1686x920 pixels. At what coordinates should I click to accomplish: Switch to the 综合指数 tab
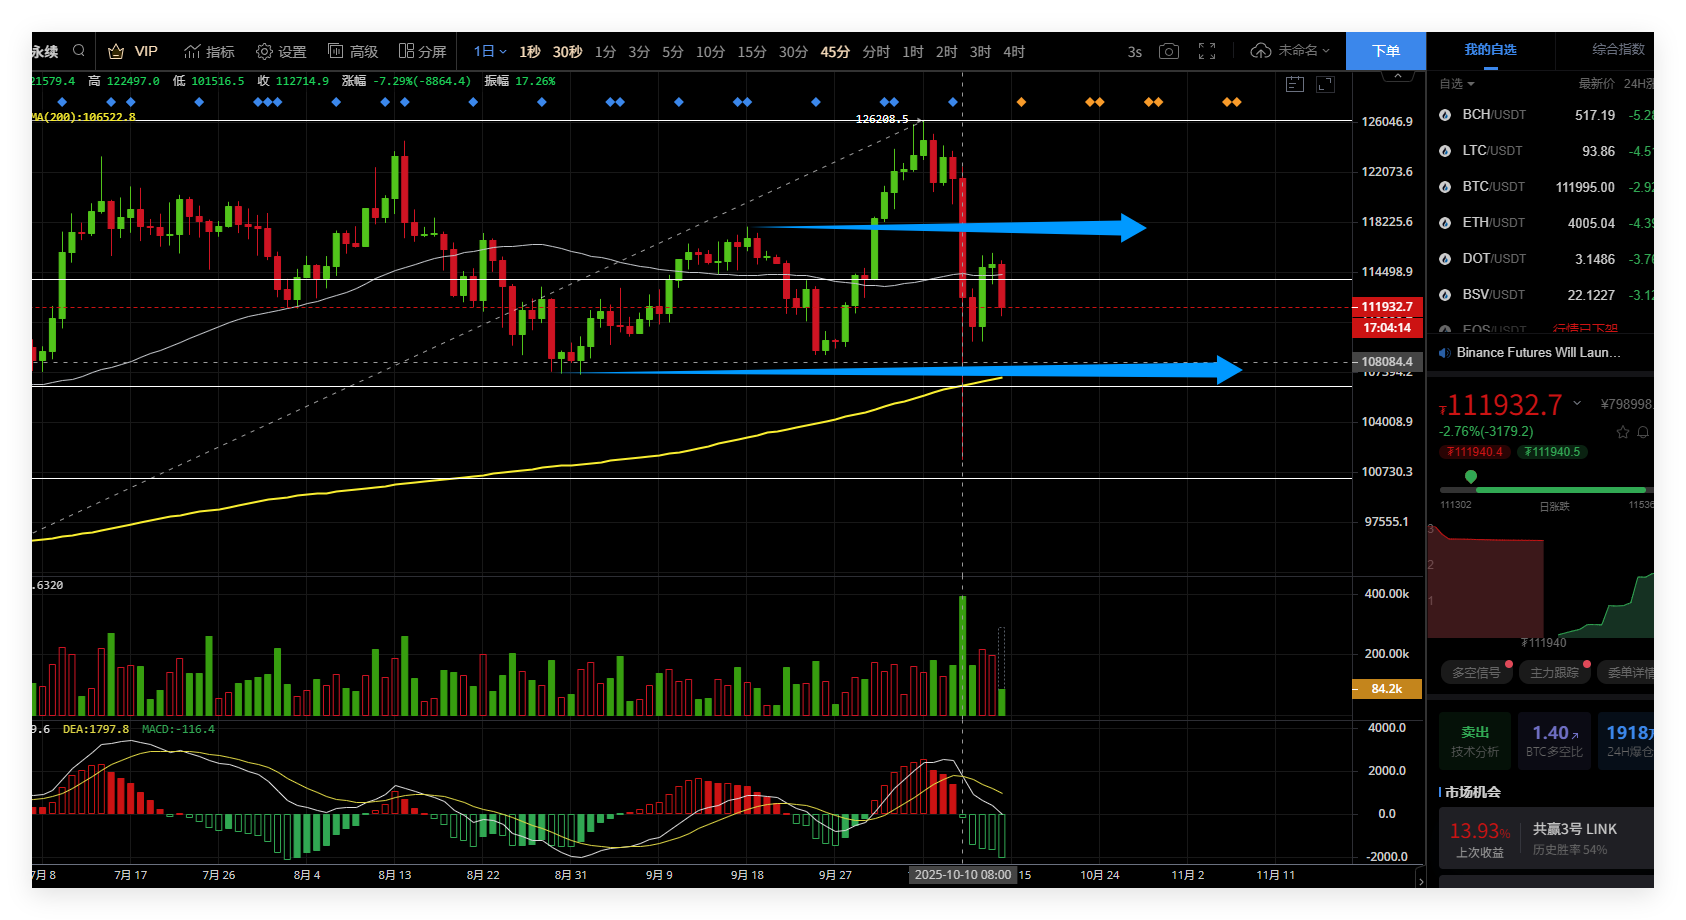tap(1618, 49)
